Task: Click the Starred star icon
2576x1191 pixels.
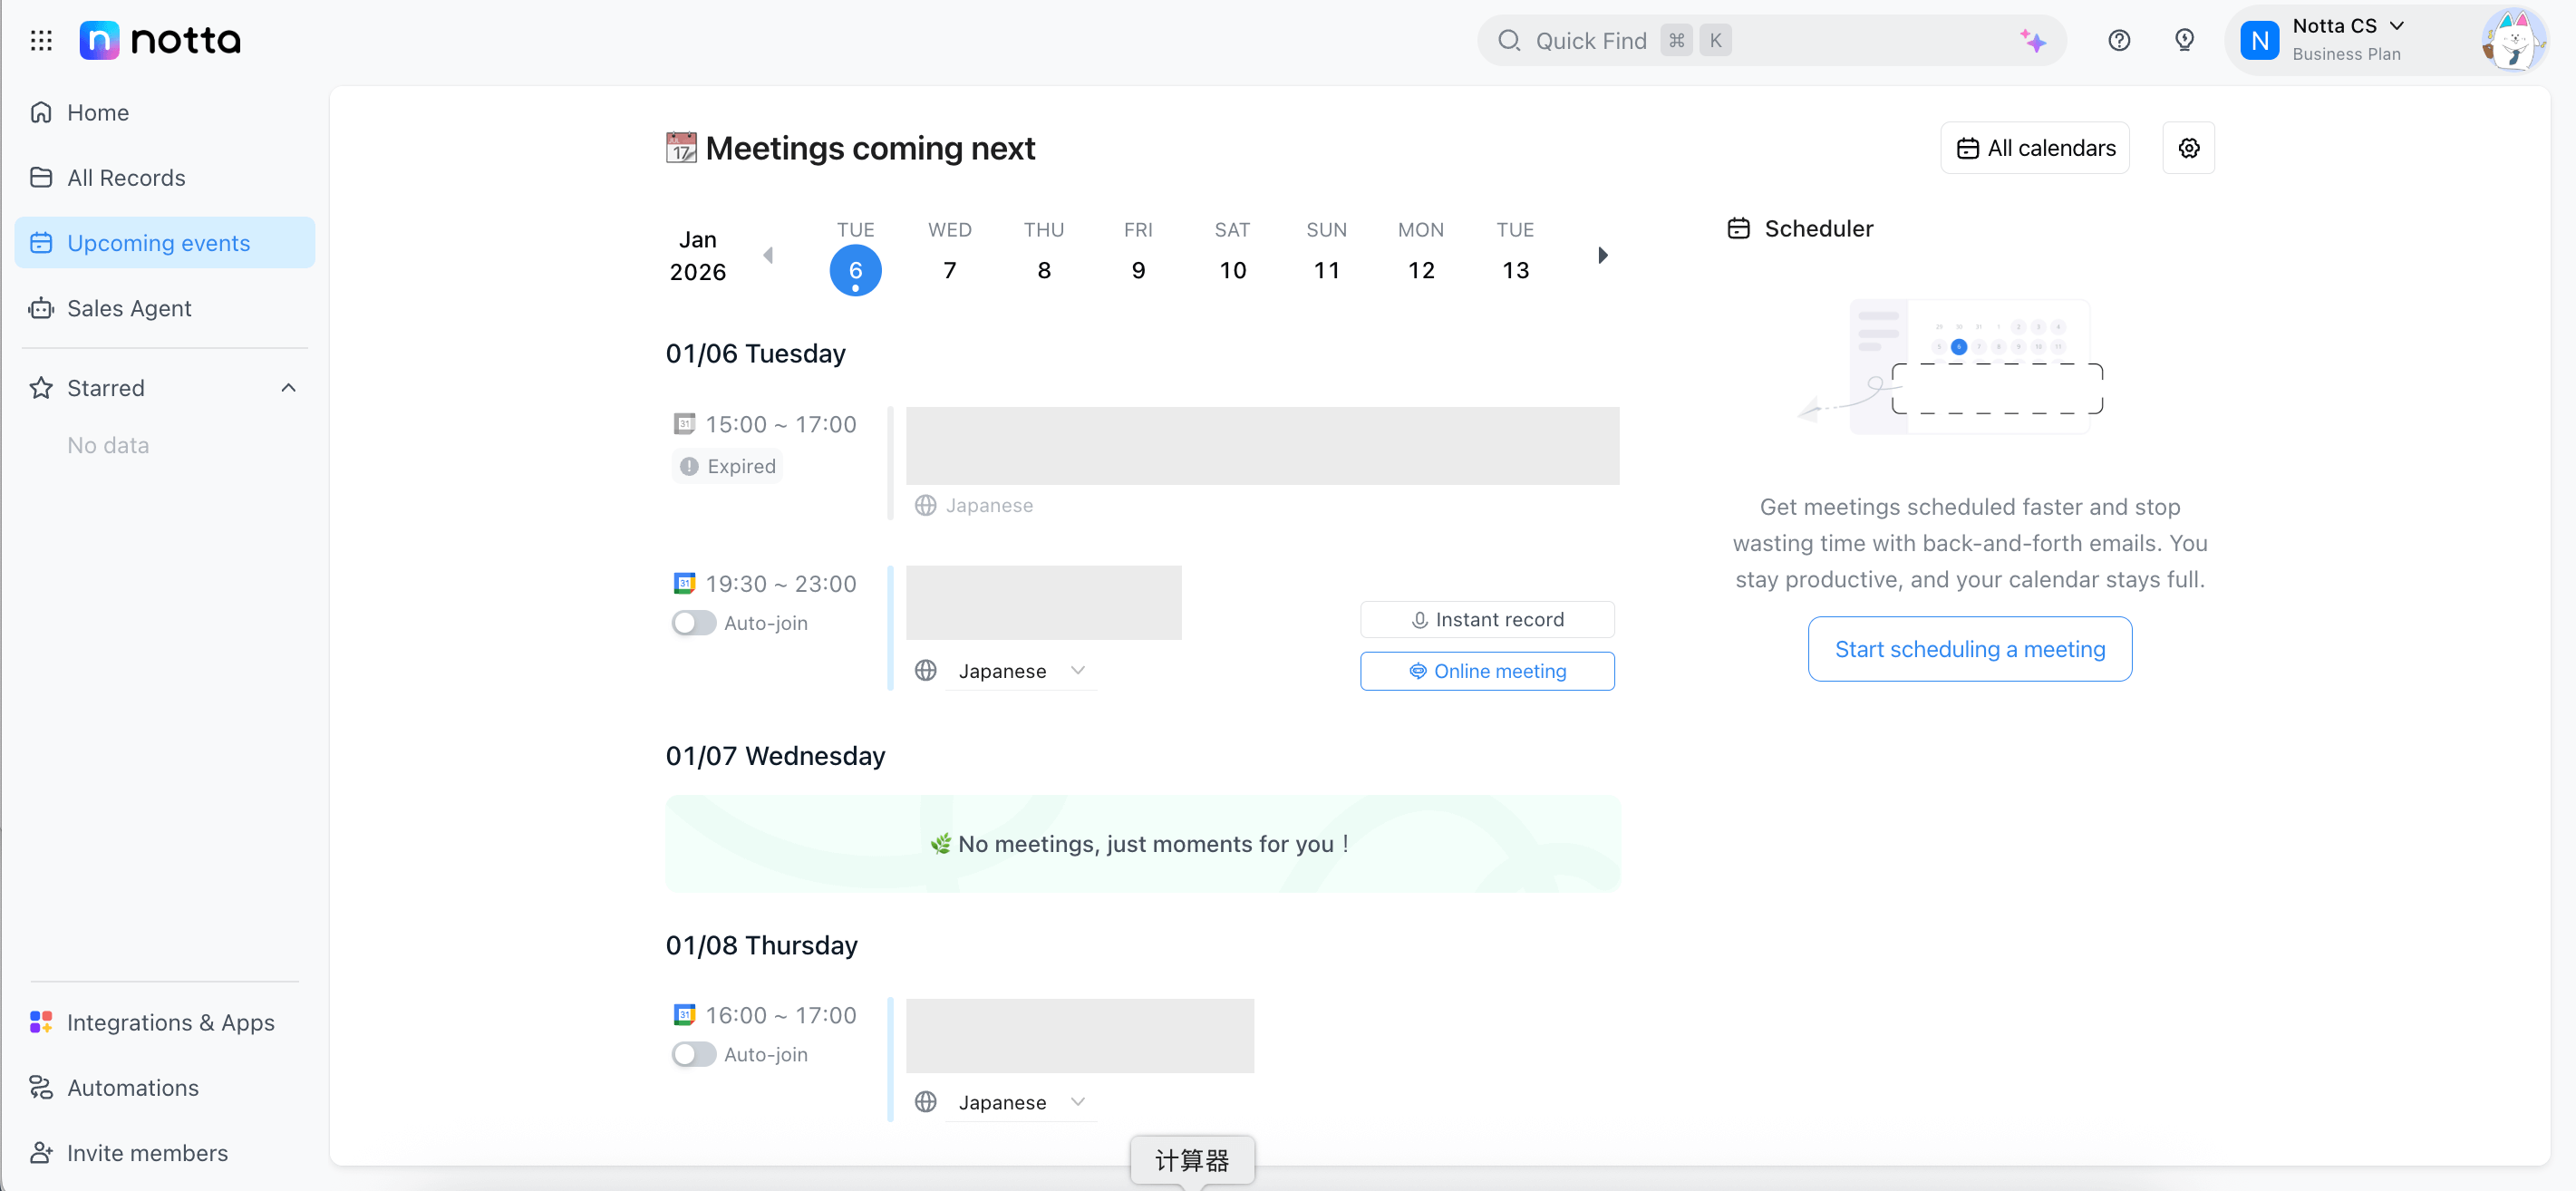Action: (41, 388)
